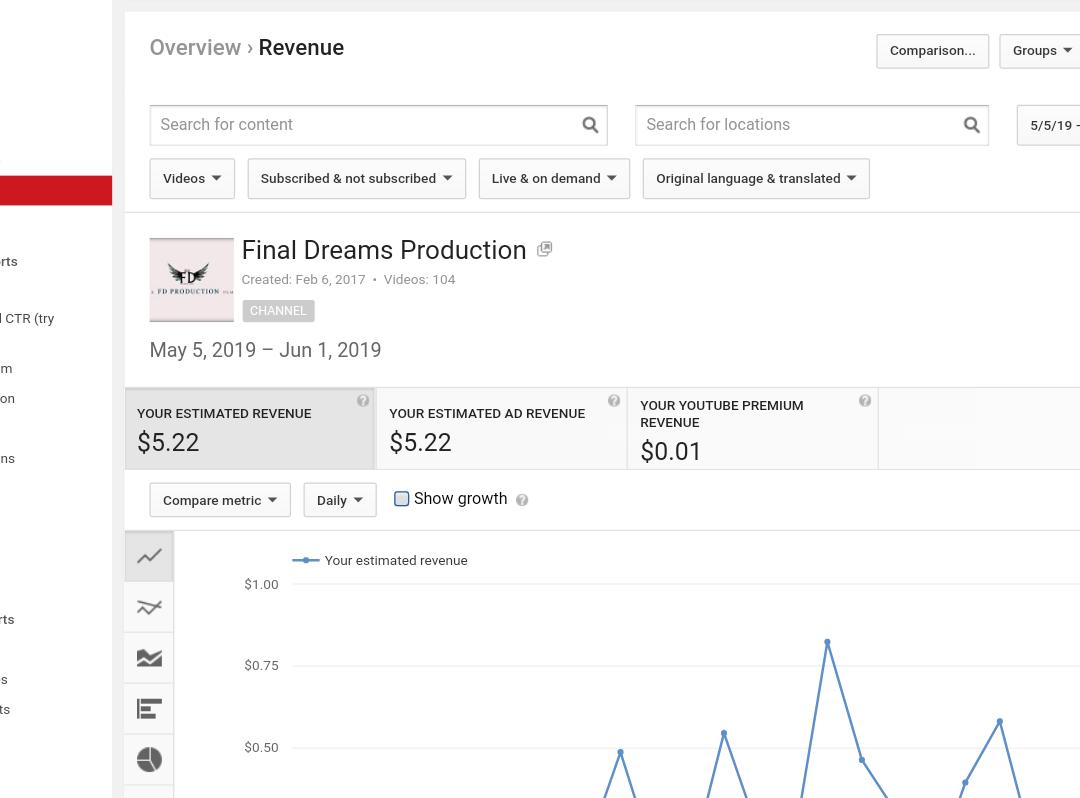The image size is (1080, 798).
Task: Click the May 5, 2019 – Jun 1, 2019 text
Action: tap(265, 350)
